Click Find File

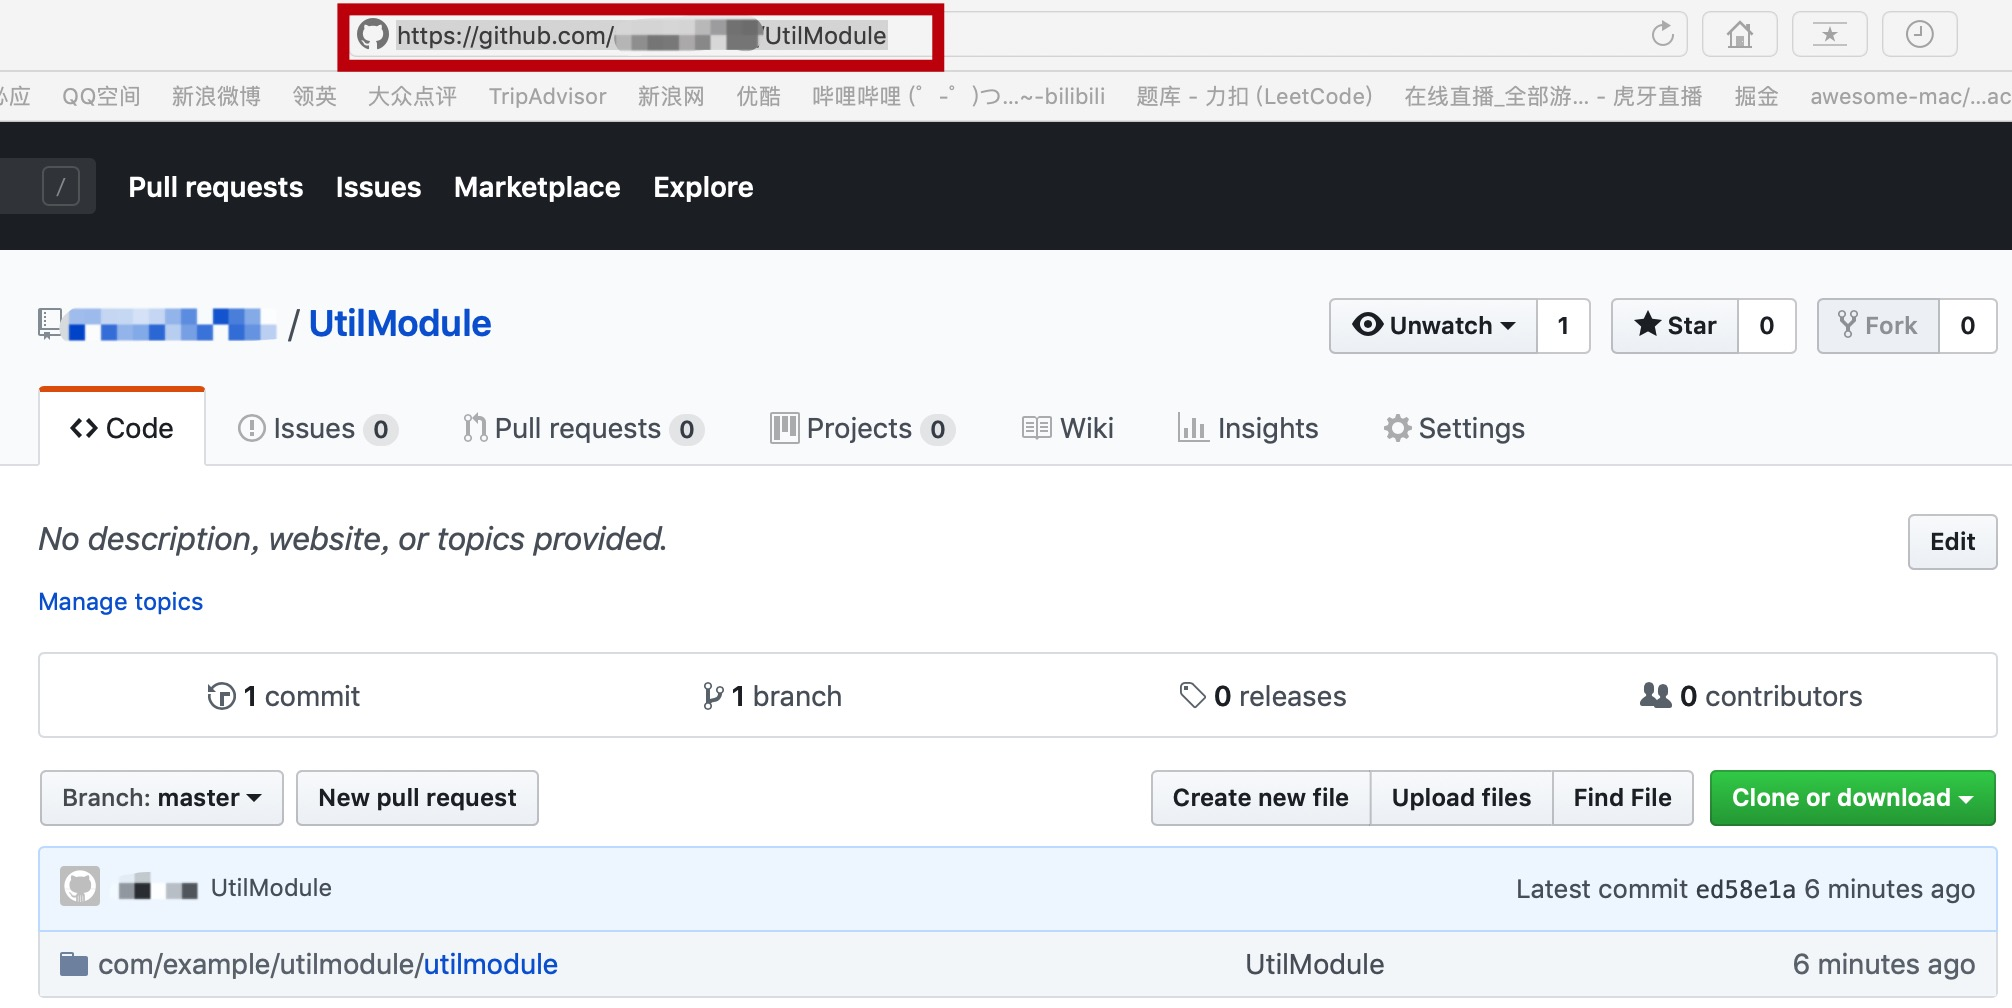click(1622, 798)
